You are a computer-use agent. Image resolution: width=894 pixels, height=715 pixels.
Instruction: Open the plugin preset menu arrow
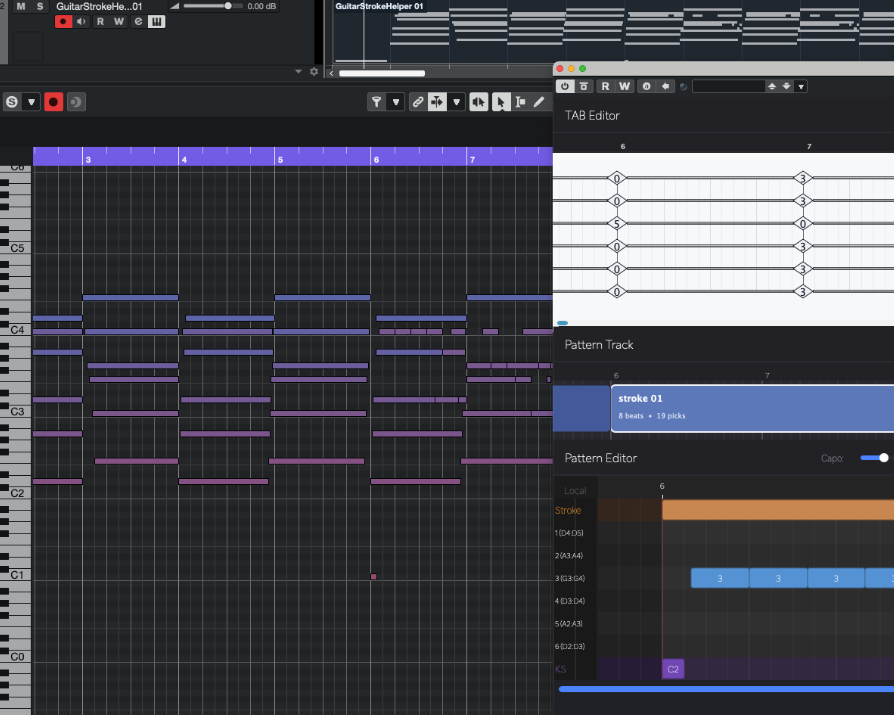pyautogui.click(x=801, y=86)
